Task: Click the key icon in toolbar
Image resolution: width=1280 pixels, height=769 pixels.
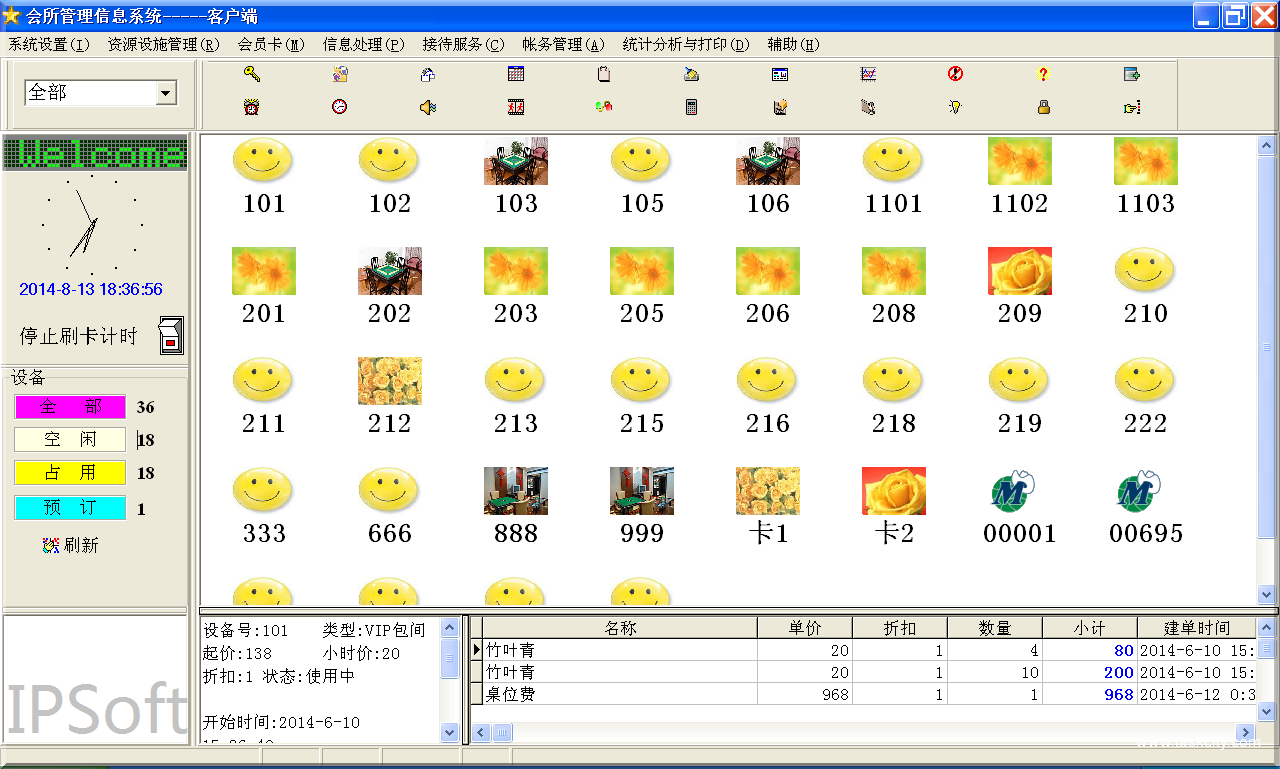Action: coord(252,74)
